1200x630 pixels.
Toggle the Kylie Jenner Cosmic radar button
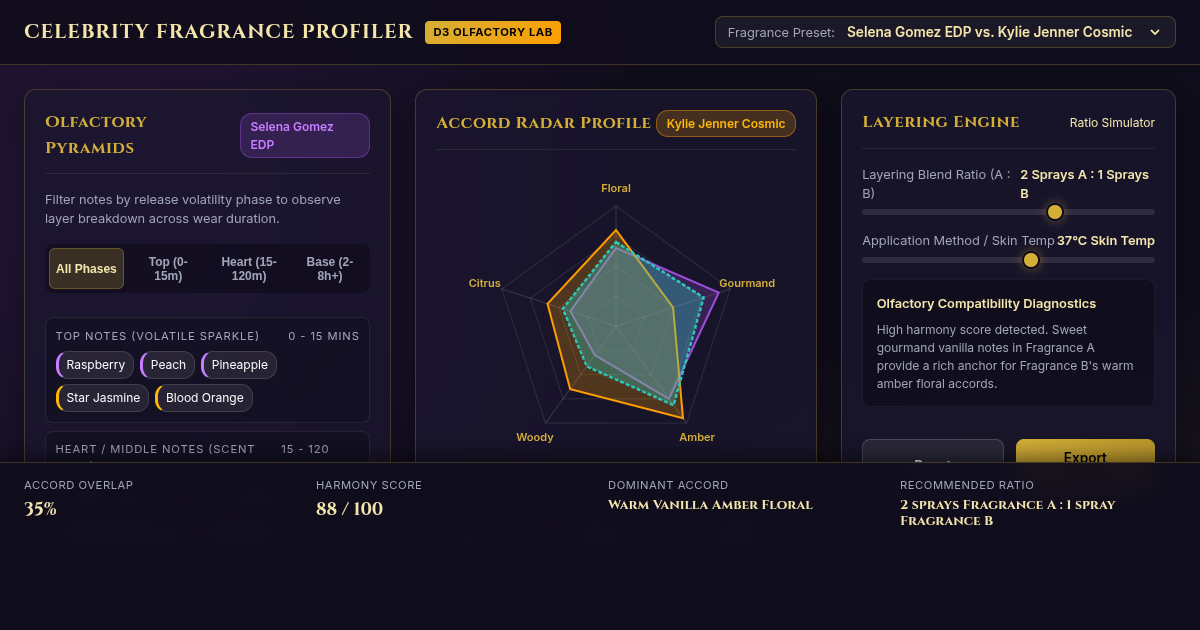click(x=726, y=124)
